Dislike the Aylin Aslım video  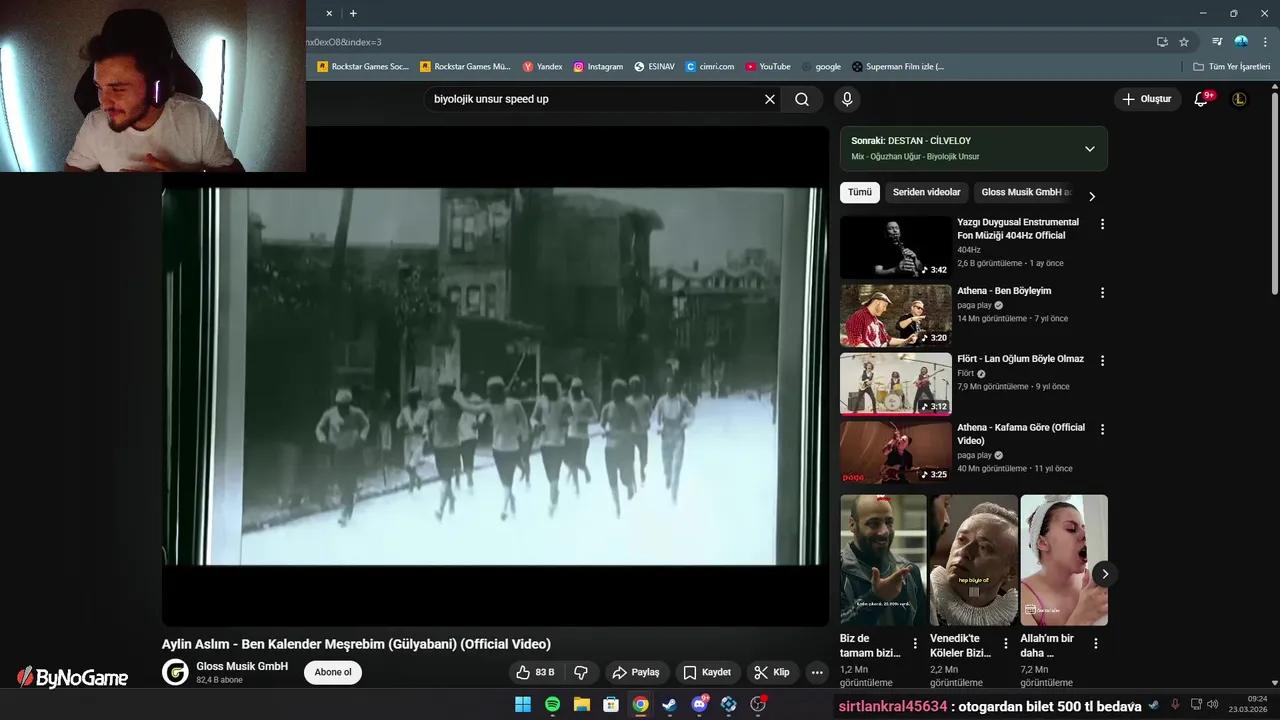coord(580,673)
